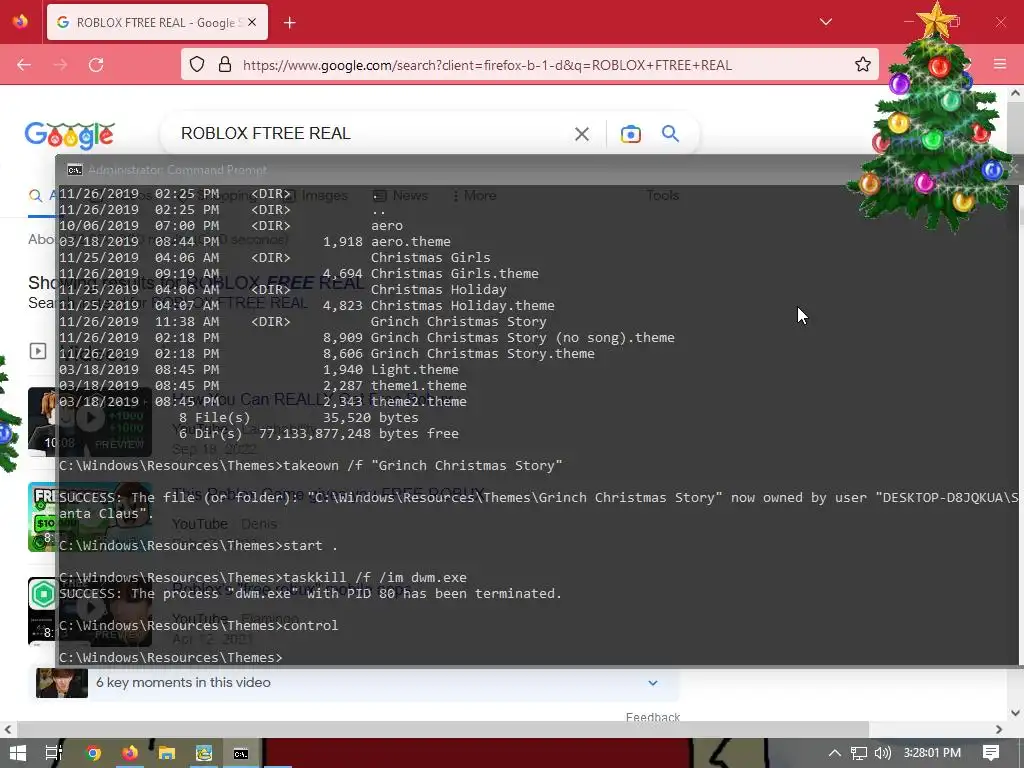Open the notification center icon
The image size is (1024, 768).
[x=991, y=753]
